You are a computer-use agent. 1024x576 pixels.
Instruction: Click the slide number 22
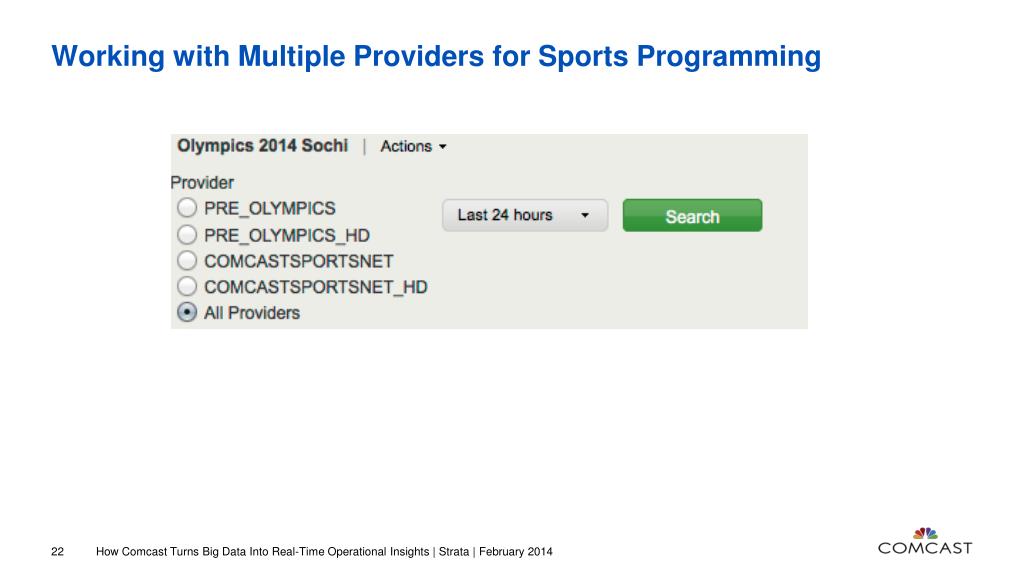pyautogui.click(x=57, y=551)
